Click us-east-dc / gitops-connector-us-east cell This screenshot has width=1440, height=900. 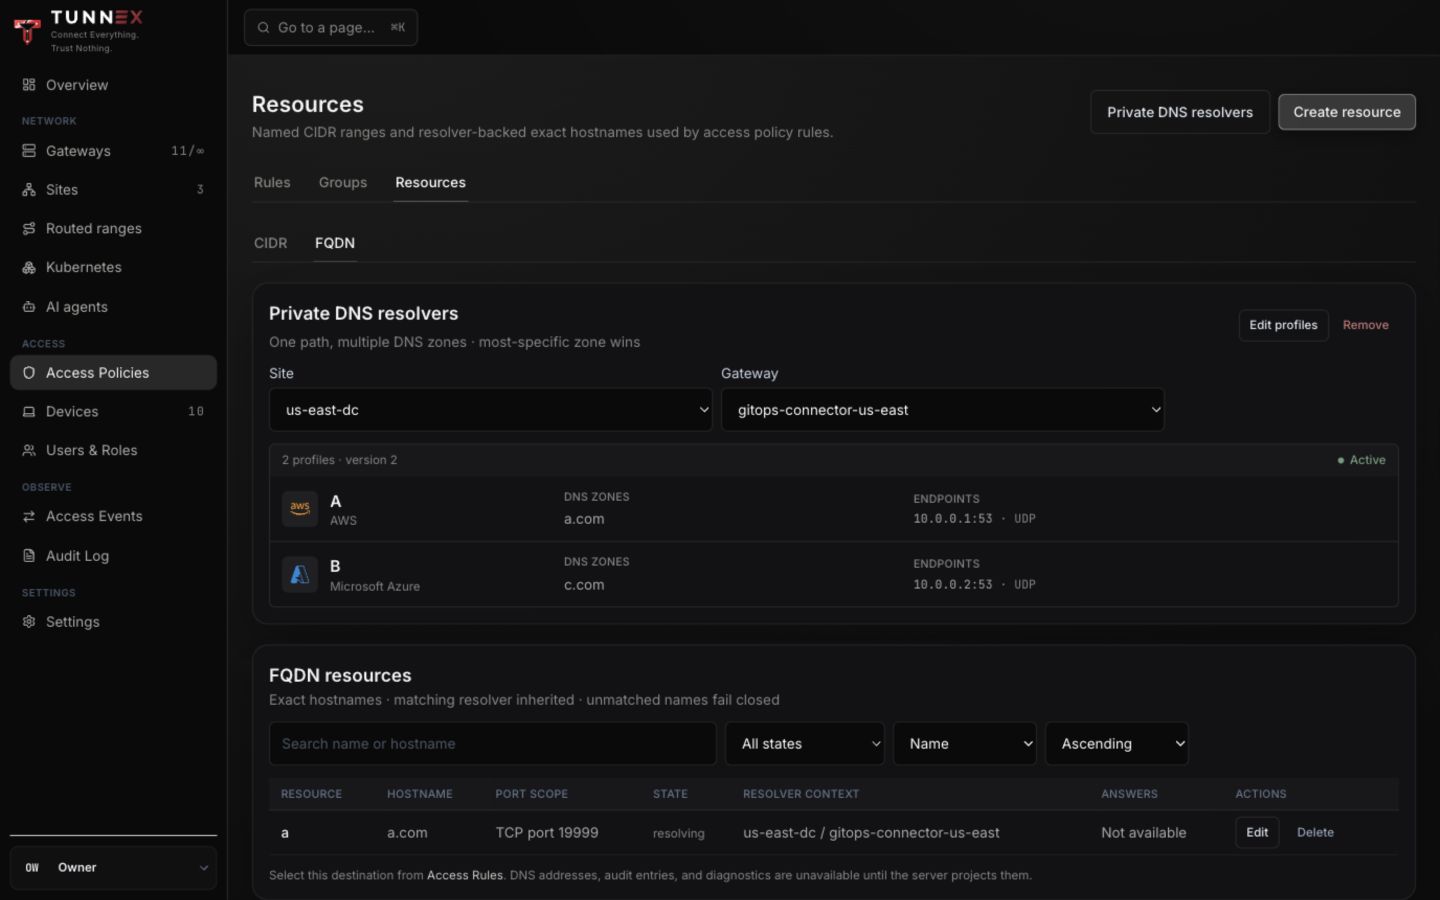[871, 833]
